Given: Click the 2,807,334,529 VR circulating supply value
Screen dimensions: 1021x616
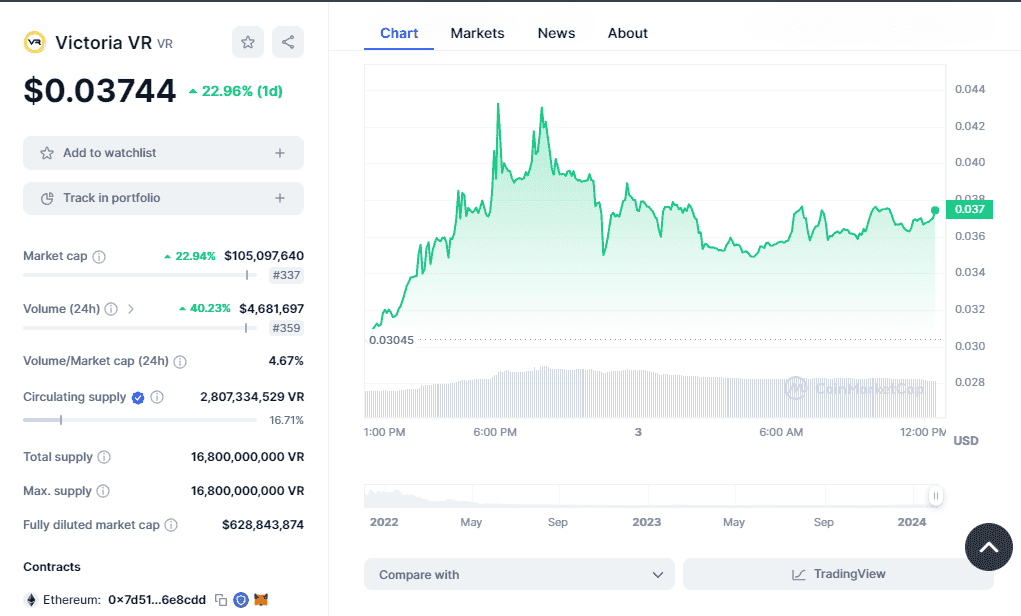Looking at the screenshot, I should 252,397.
